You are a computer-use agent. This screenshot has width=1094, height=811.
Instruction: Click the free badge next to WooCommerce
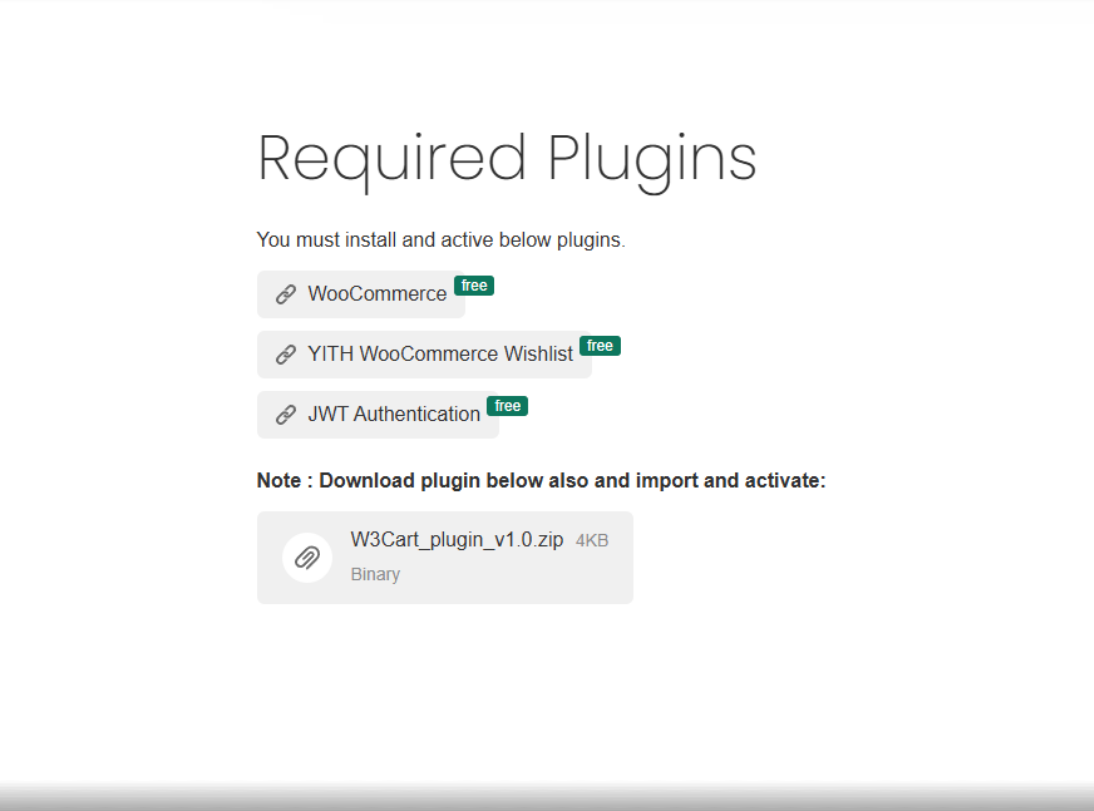pyautogui.click(x=474, y=285)
